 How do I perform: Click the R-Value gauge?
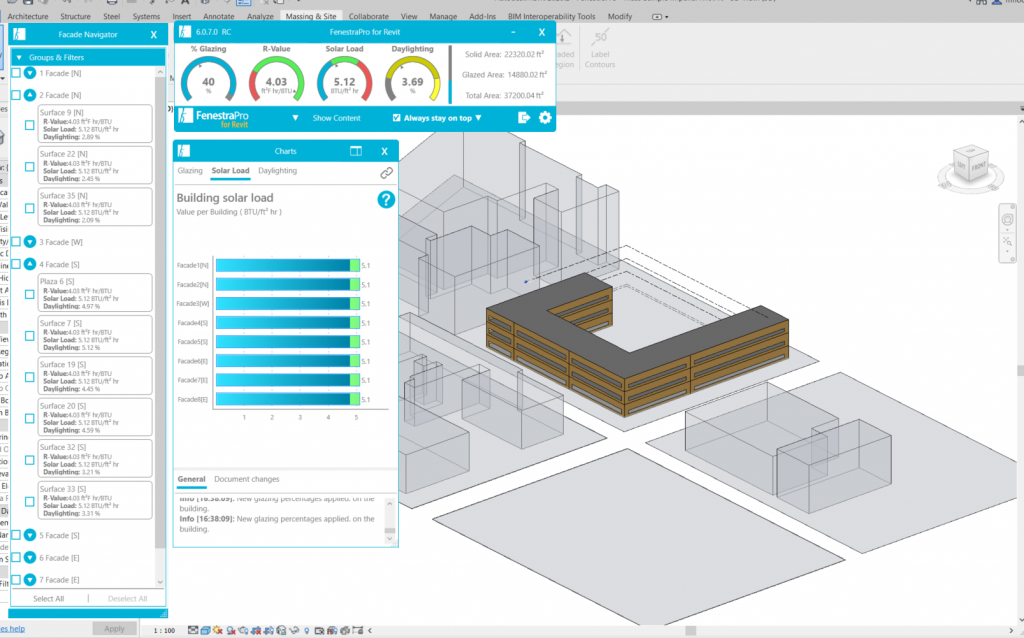click(x=276, y=79)
